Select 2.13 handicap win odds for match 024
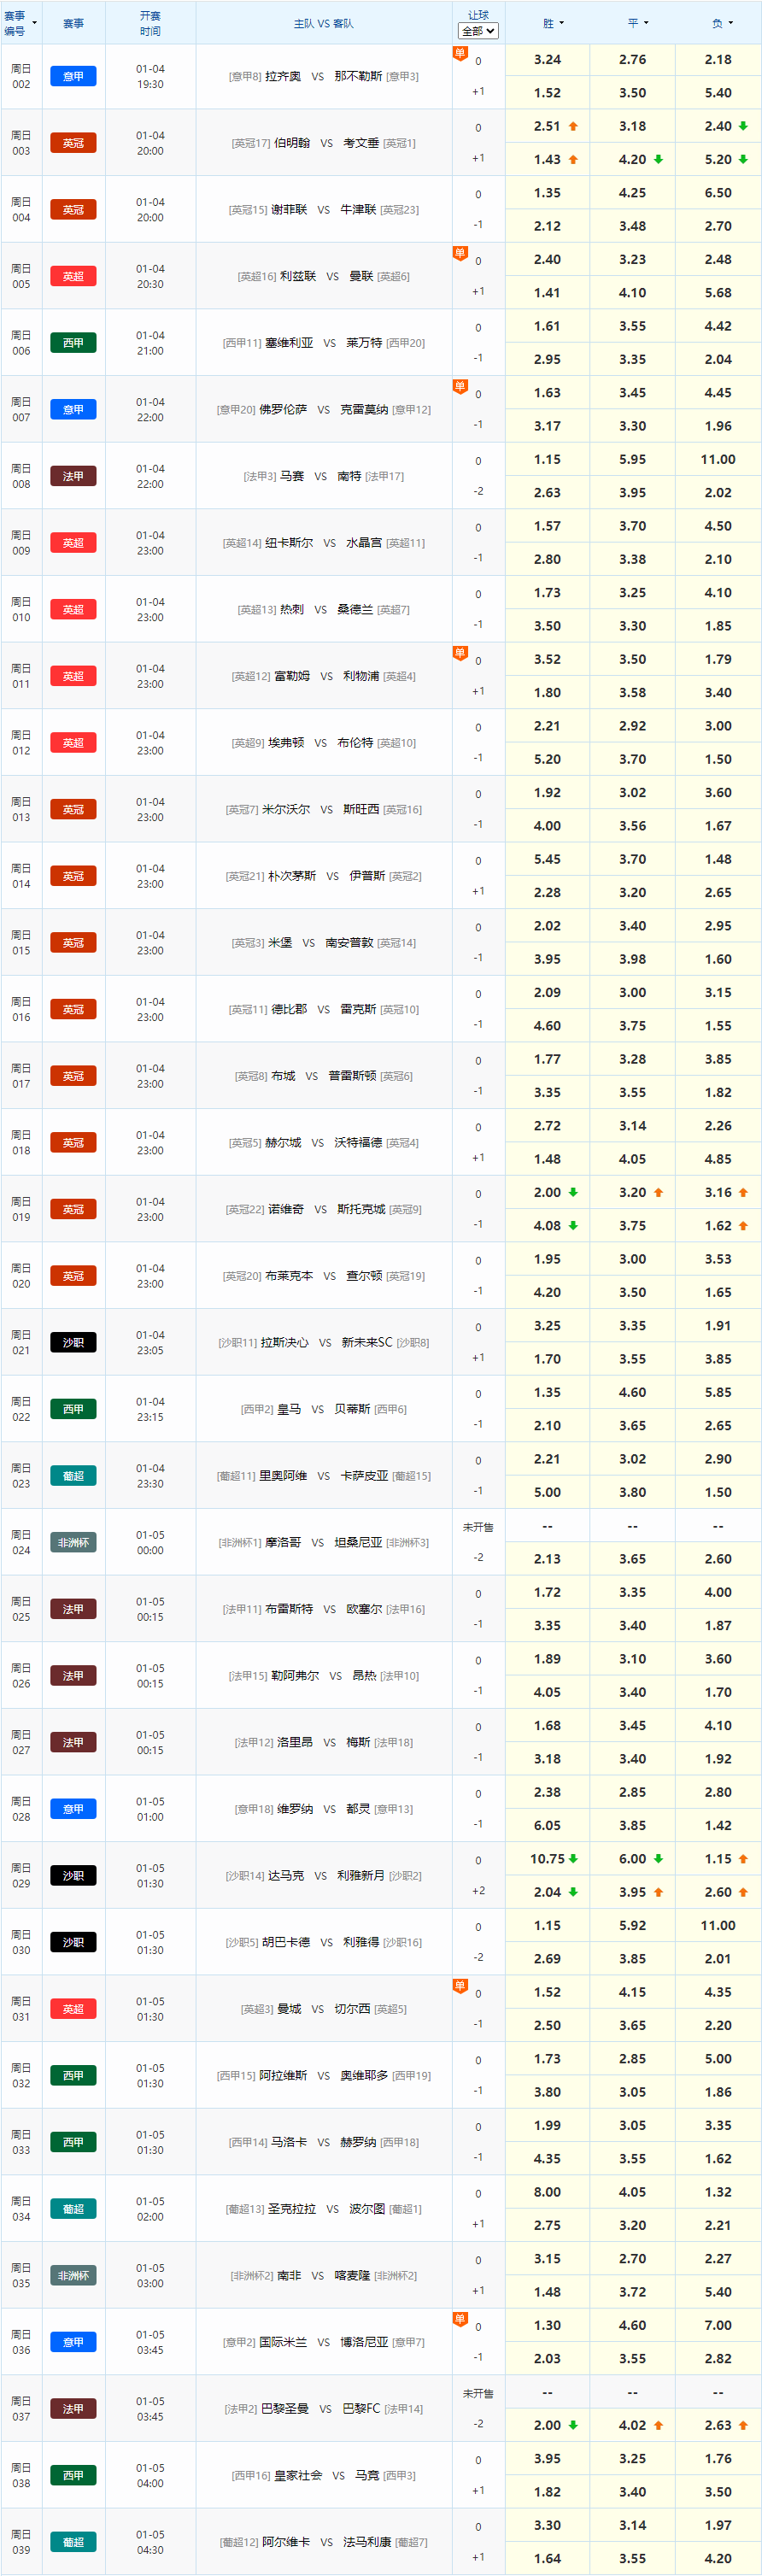This screenshot has height=2576, width=762. pyautogui.click(x=547, y=1559)
